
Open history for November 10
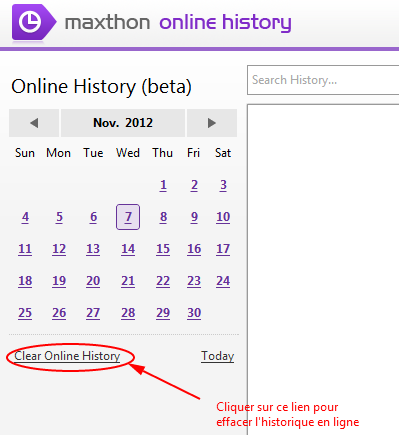click(x=223, y=217)
